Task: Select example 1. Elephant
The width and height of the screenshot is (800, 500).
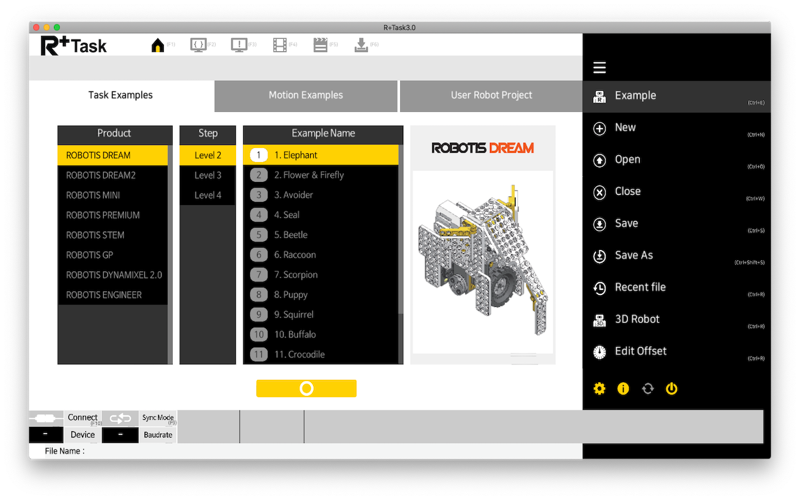Action: (x=321, y=155)
